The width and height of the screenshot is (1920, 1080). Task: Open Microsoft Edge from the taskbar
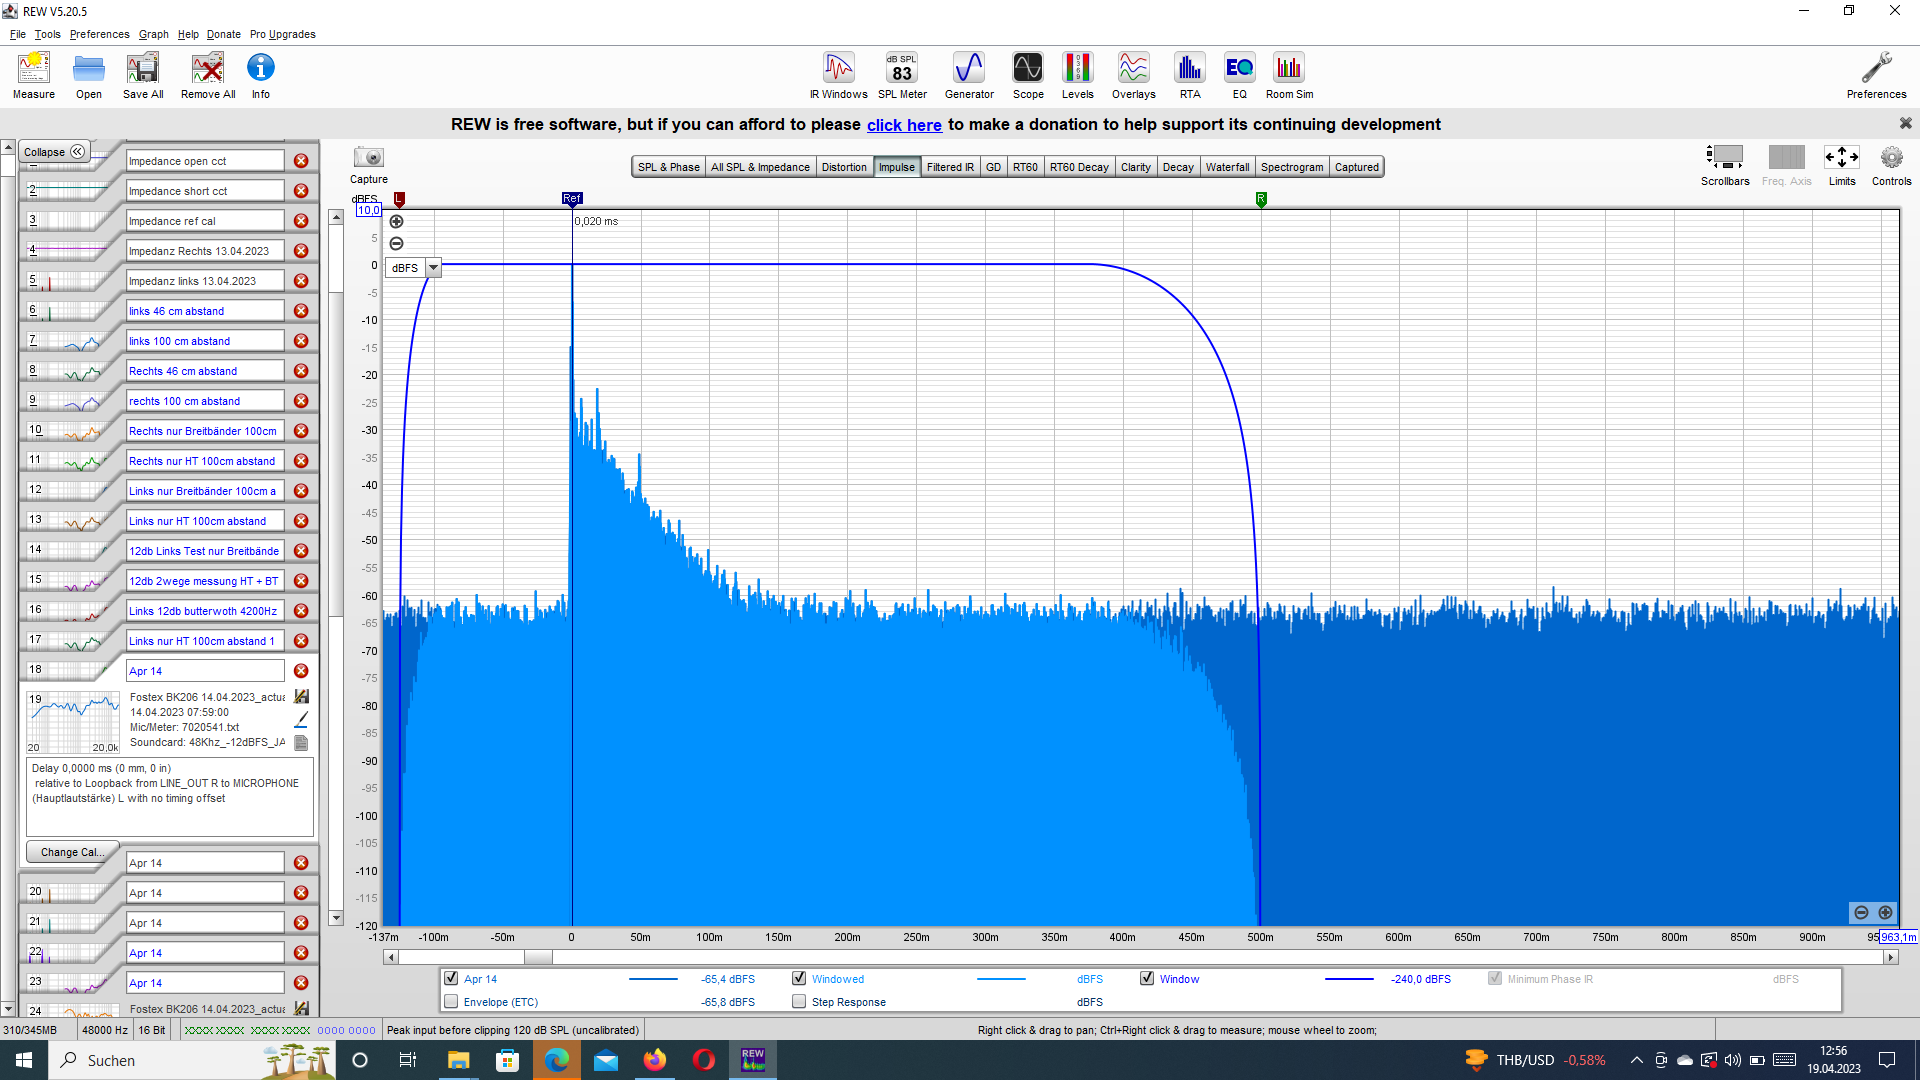[557, 1060]
